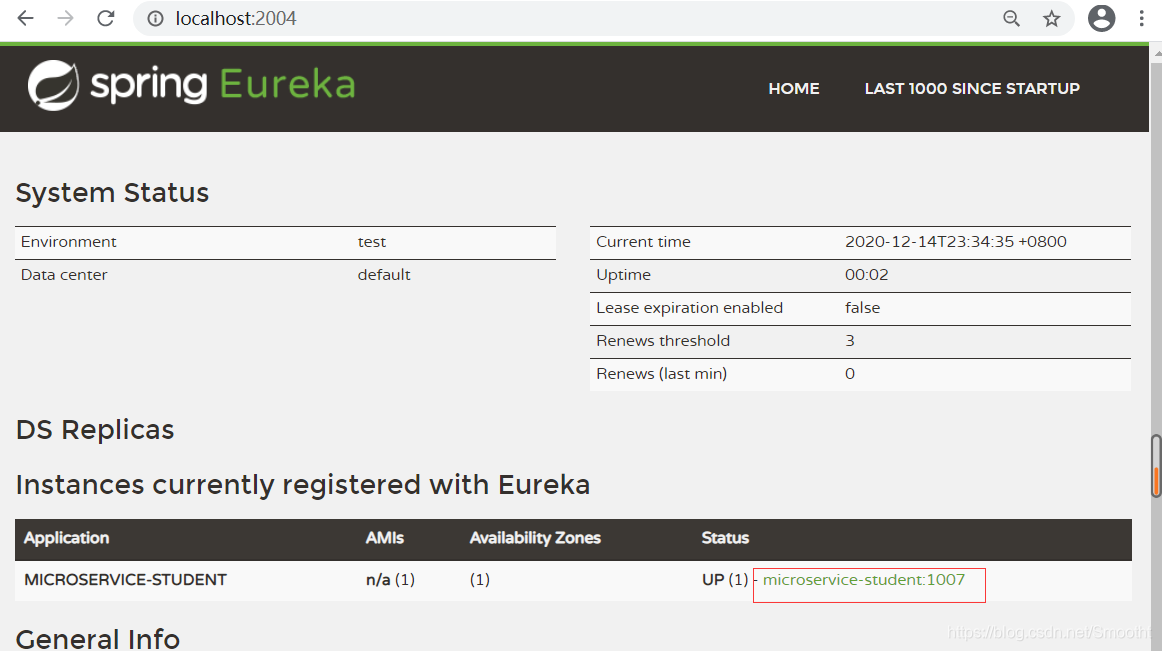Screen dimensions: 1162x651
Task: Select the Current time label
Action: coord(643,242)
